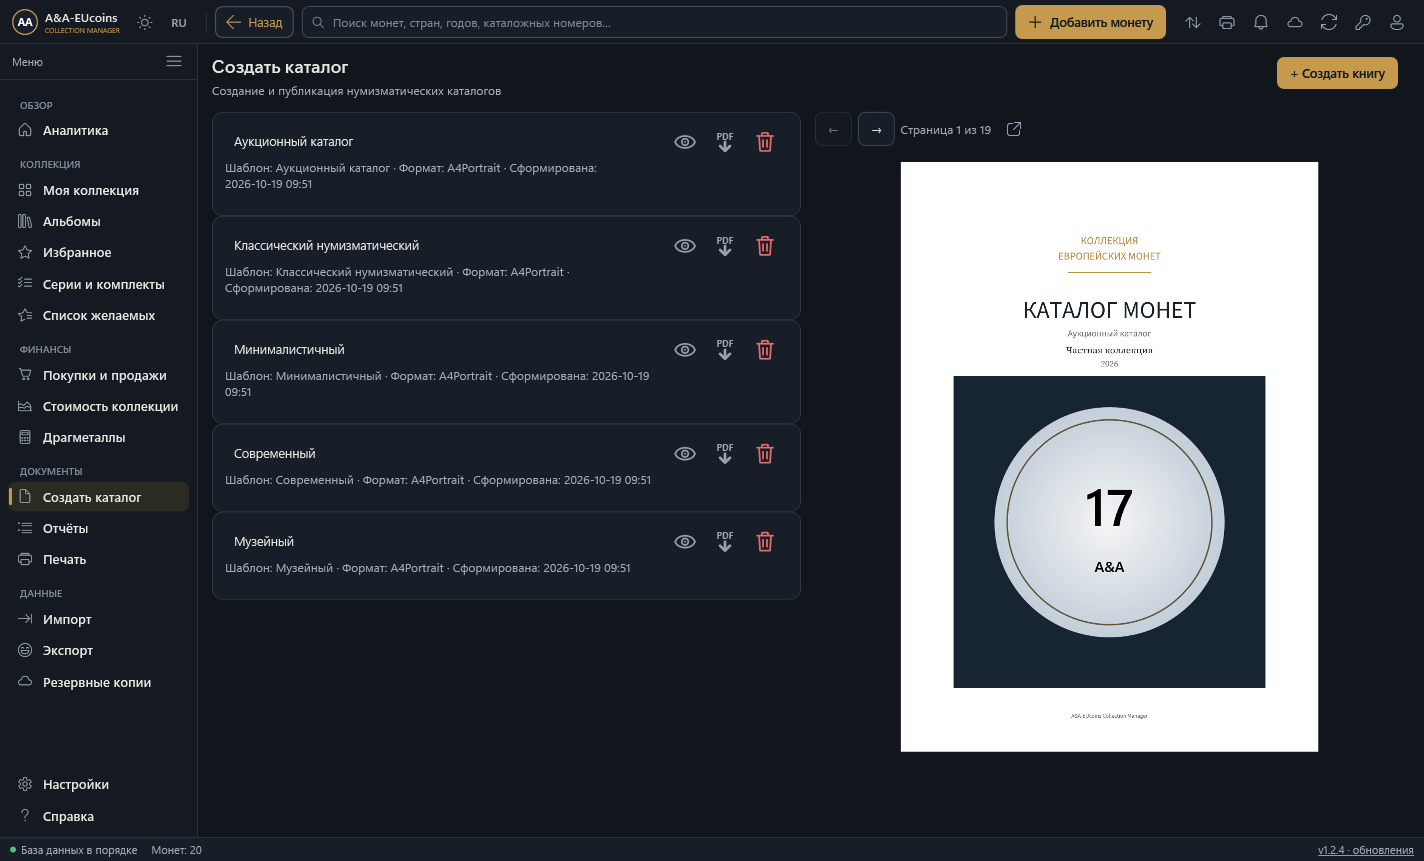Open Настройки in the sidebar
Image resolution: width=1424 pixels, height=861 pixels.
[x=98, y=785]
